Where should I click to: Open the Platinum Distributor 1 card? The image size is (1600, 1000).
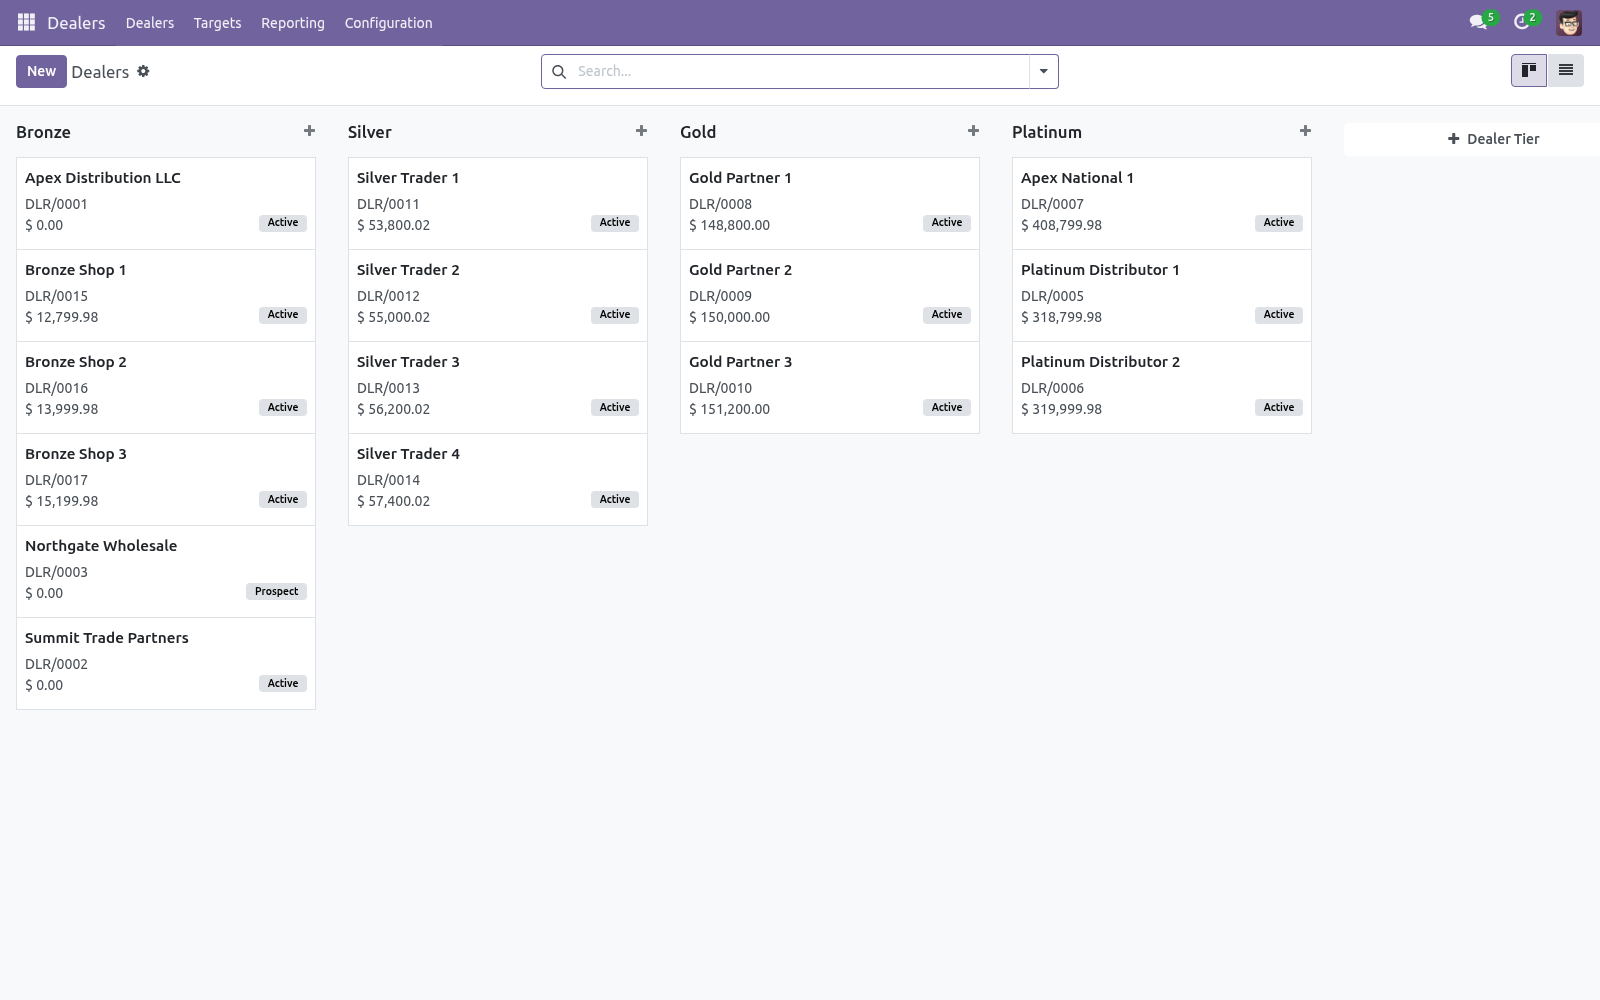coord(1162,295)
